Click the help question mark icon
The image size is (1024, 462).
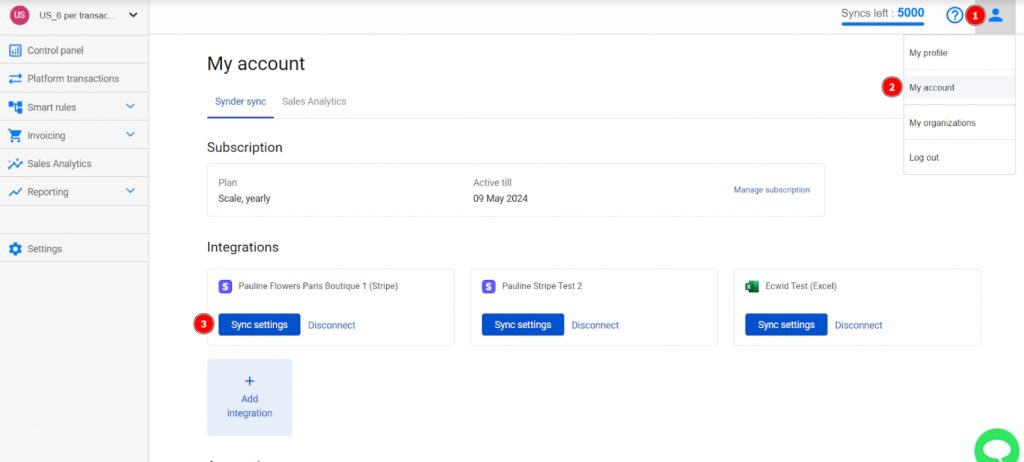(954, 14)
